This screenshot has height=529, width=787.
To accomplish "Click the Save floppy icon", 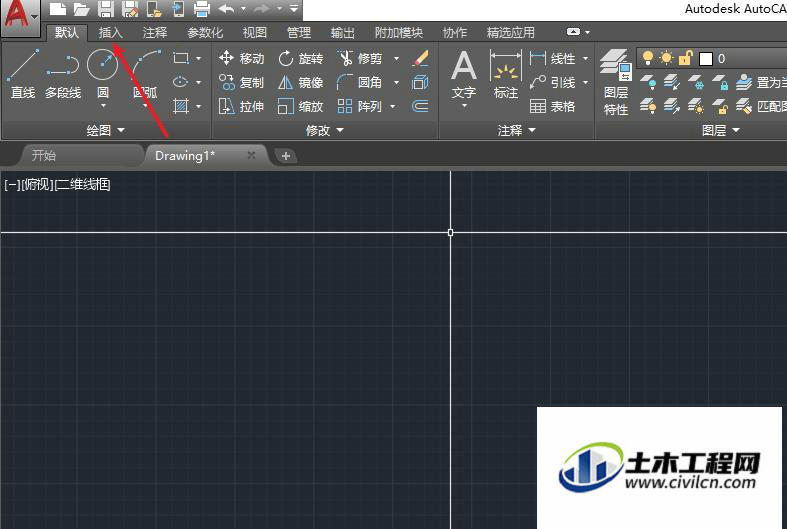I will 105,9.
